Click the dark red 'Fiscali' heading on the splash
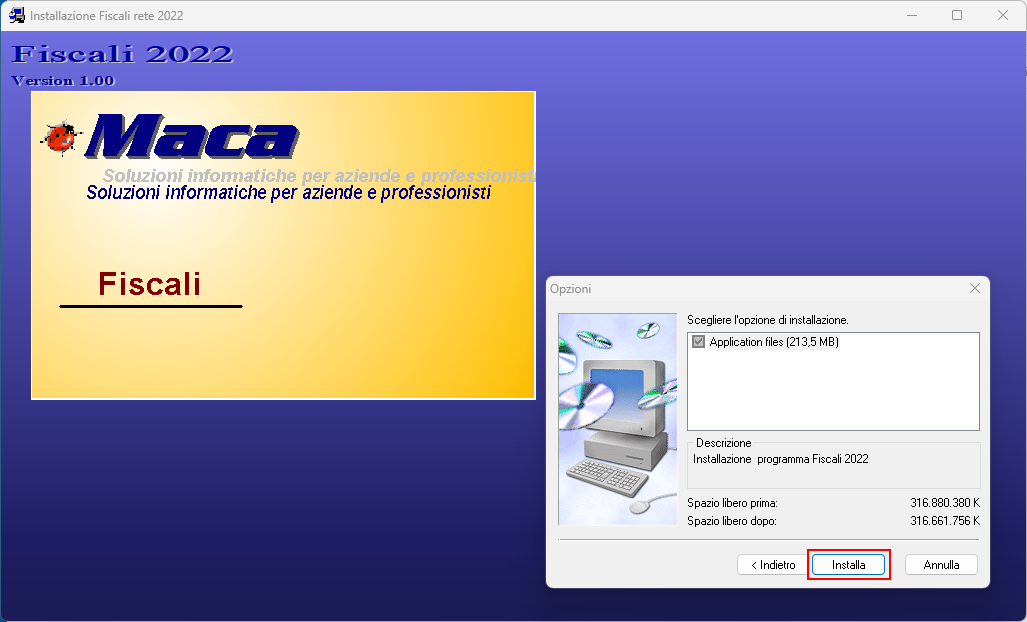This screenshot has width=1027, height=622. pyautogui.click(x=149, y=284)
